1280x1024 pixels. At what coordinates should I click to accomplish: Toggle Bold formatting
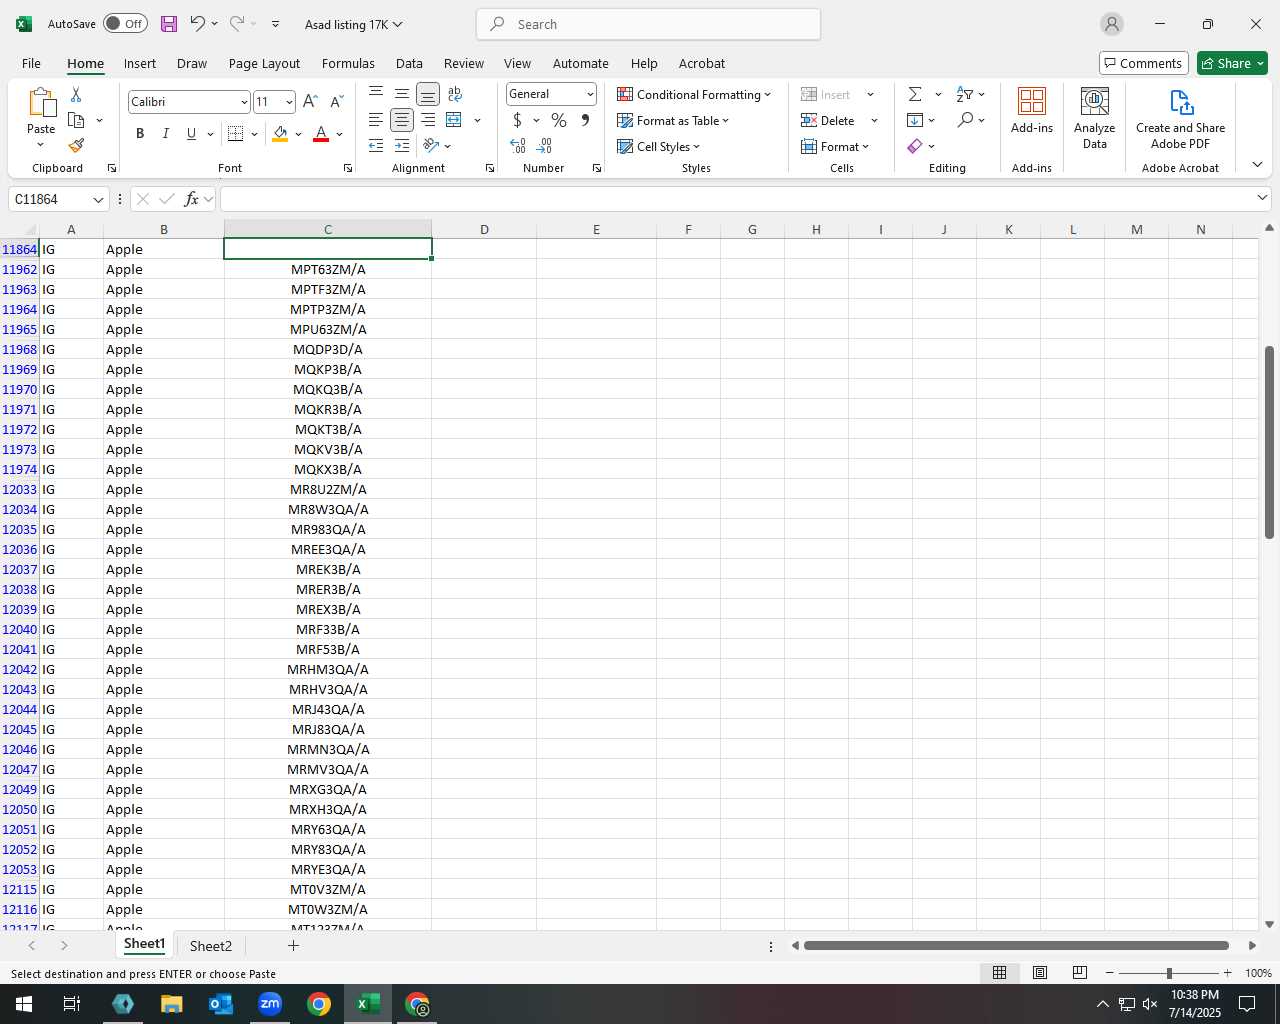(140, 134)
